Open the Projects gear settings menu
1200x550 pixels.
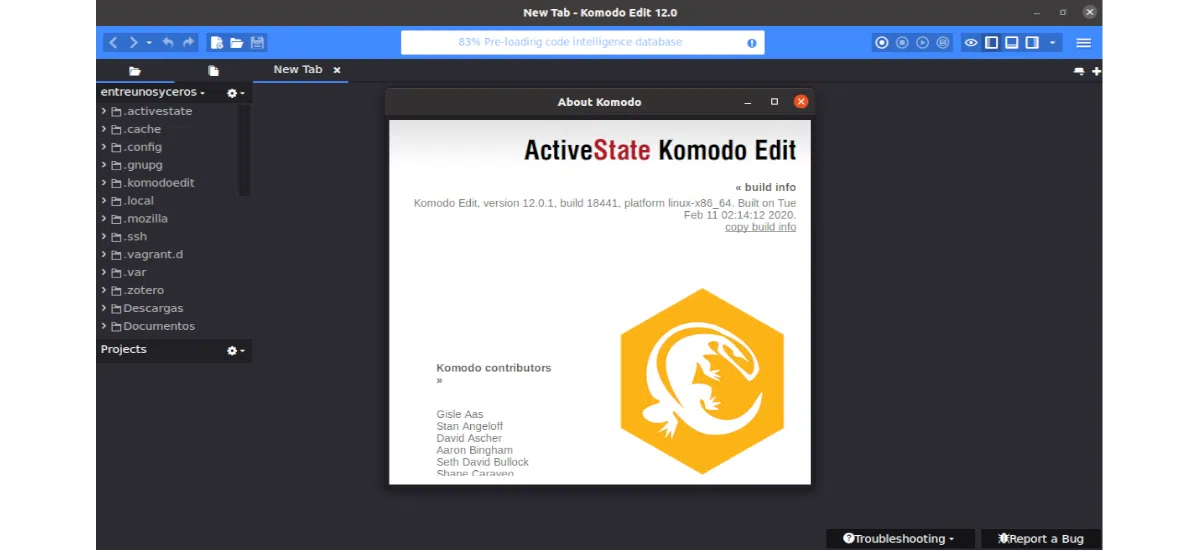point(235,351)
